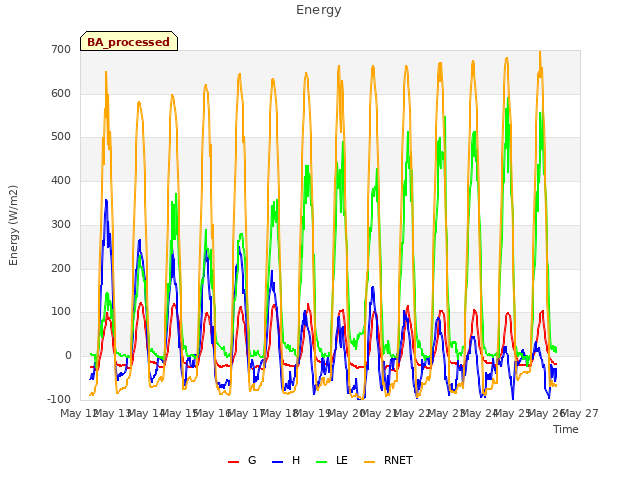Click the 200 y-axis tick label
Image resolution: width=640 pixels, height=480 pixels.
[x=61, y=269]
